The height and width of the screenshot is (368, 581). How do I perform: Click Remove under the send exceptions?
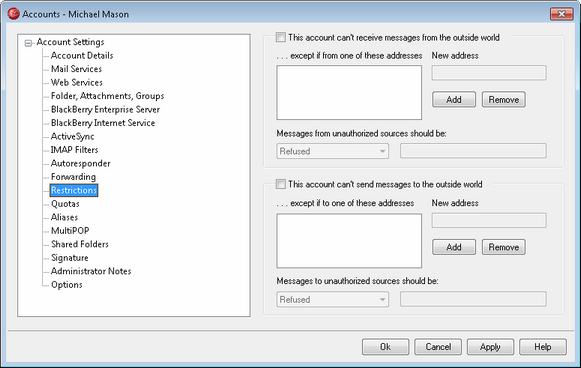coord(504,247)
